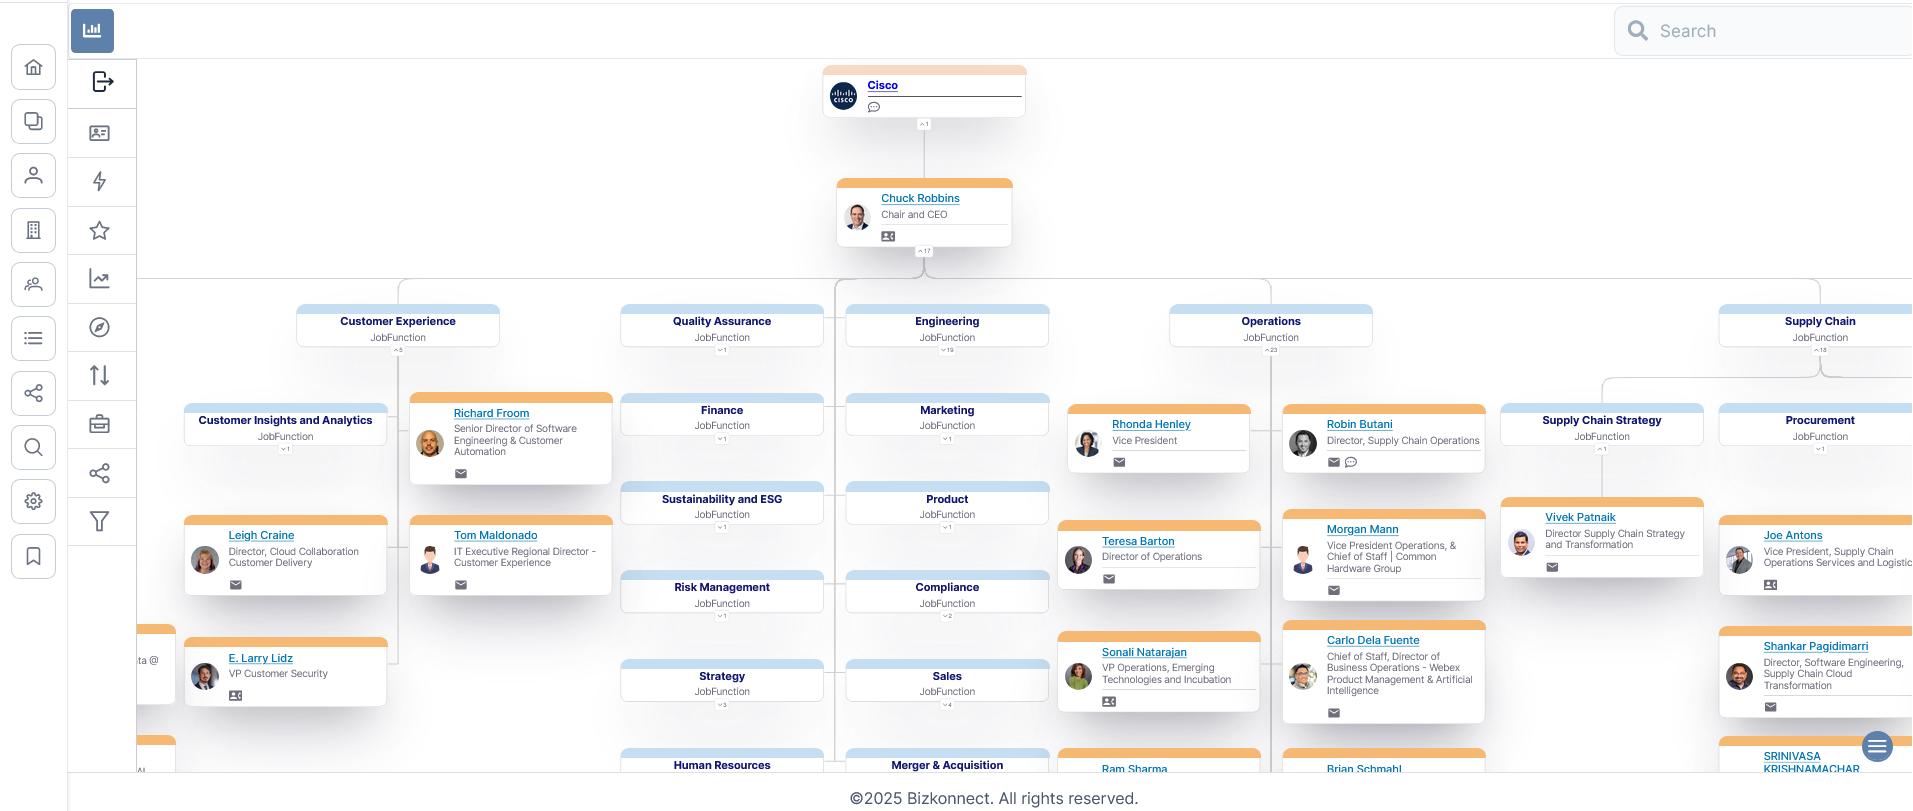Viewport: 1913px width, 811px height.
Task: Click the up-down sort arrows icon
Action: click(100, 375)
